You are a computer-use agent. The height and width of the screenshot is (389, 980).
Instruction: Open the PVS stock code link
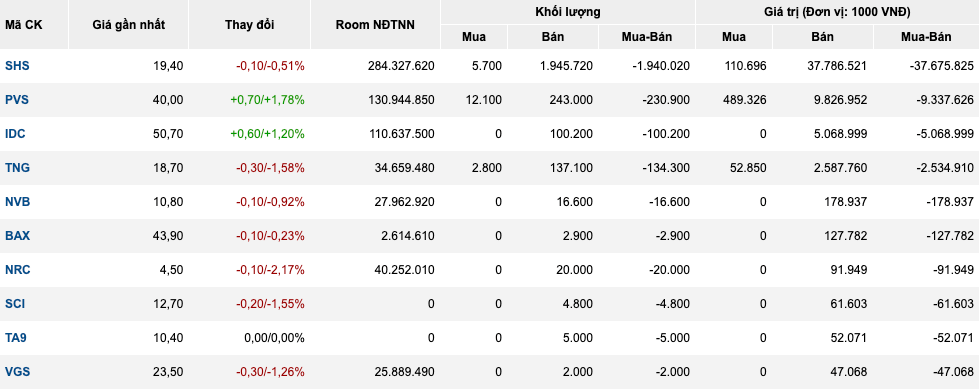click(17, 99)
